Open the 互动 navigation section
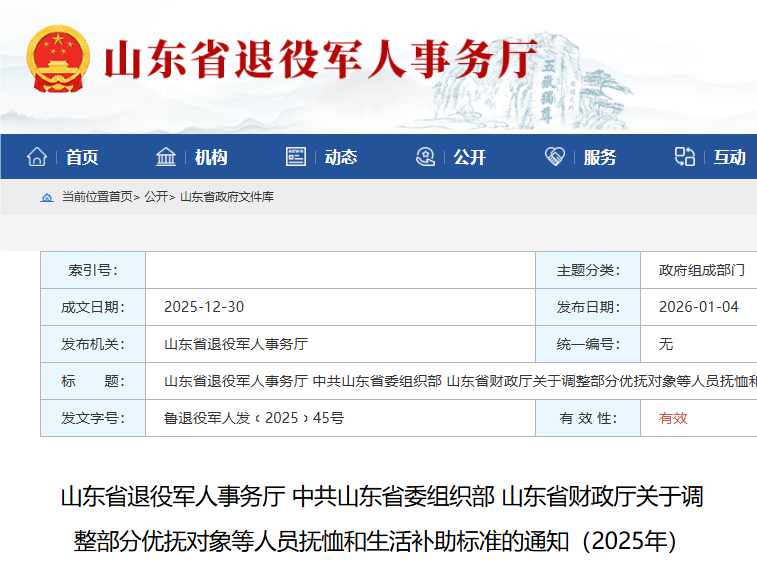Viewport: 757px width, 579px height. click(x=729, y=157)
